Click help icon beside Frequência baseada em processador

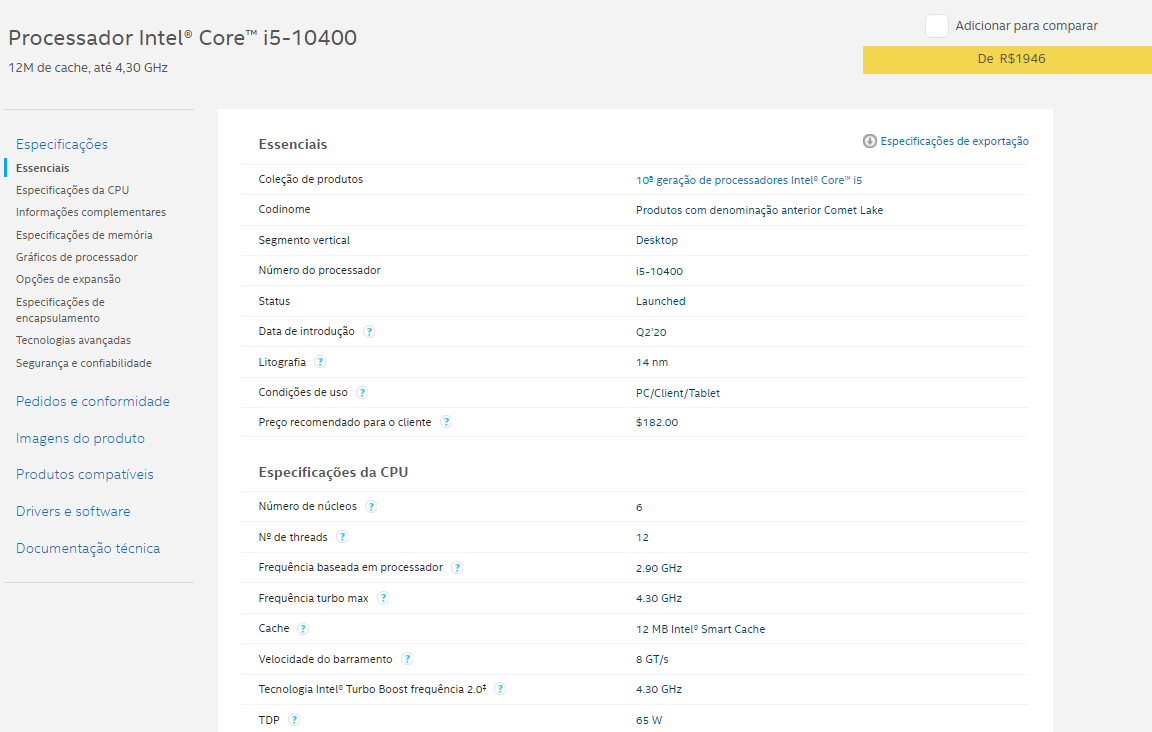pos(457,567)
